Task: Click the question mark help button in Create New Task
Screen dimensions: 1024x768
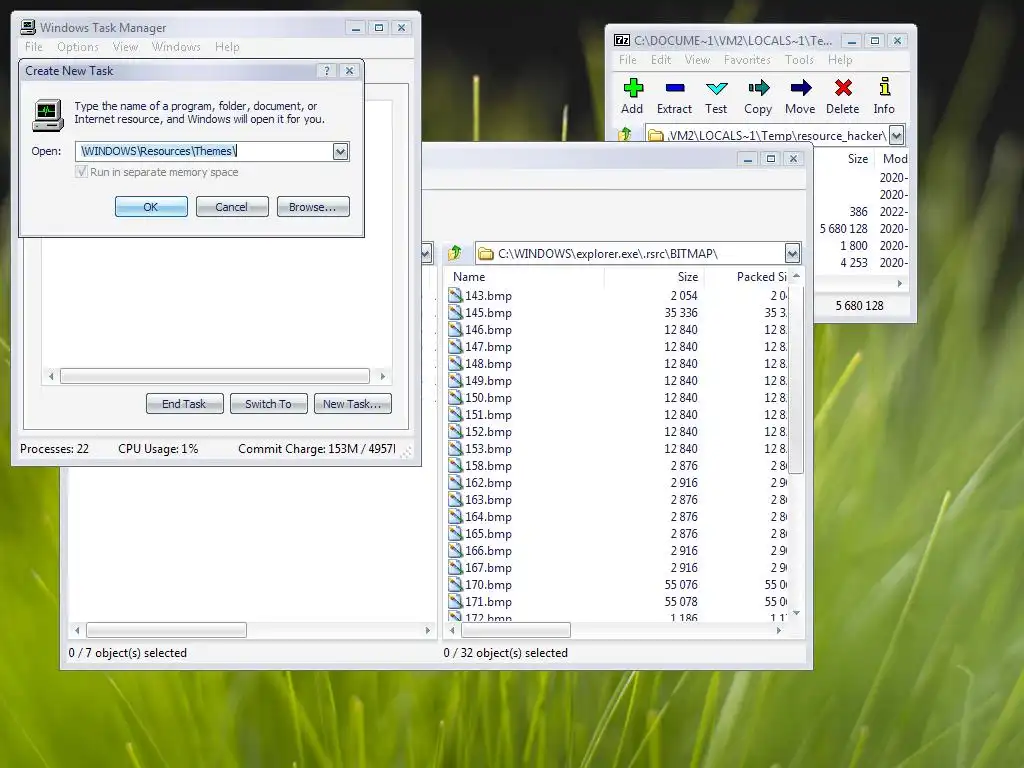Action: [327, 71]
